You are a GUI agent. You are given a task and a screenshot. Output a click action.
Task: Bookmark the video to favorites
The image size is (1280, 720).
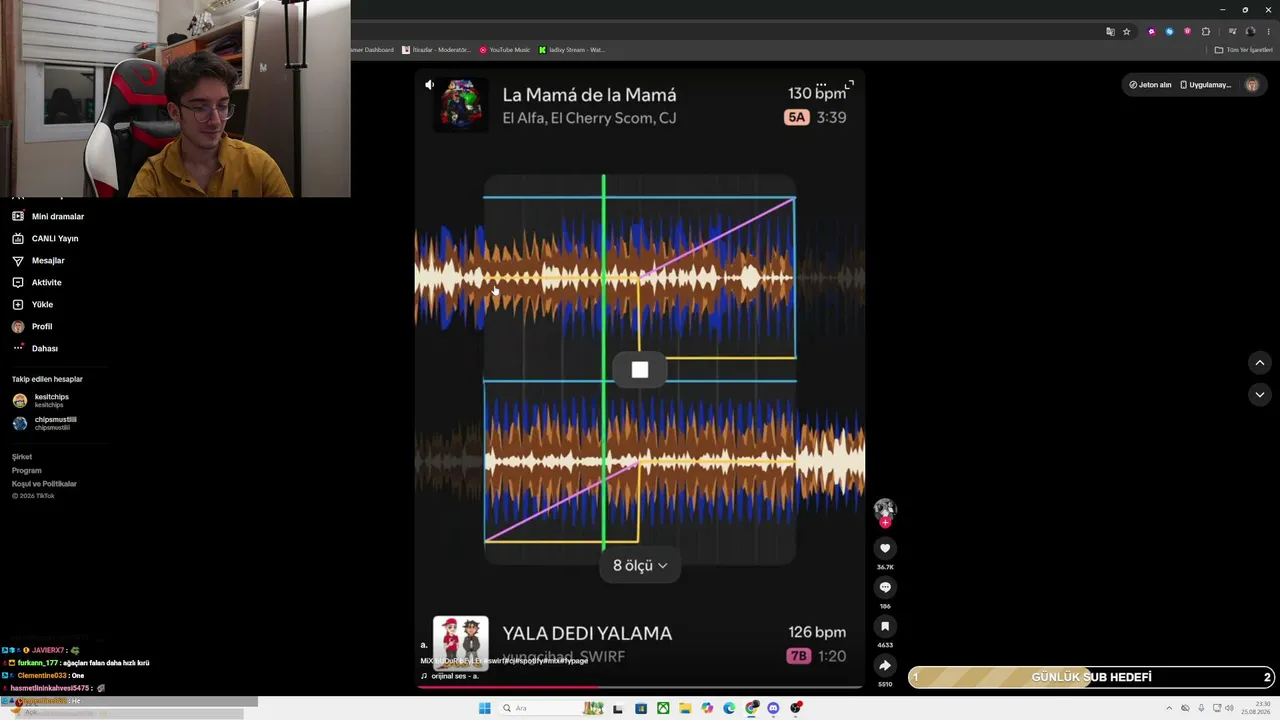click(x=885, y=626)
